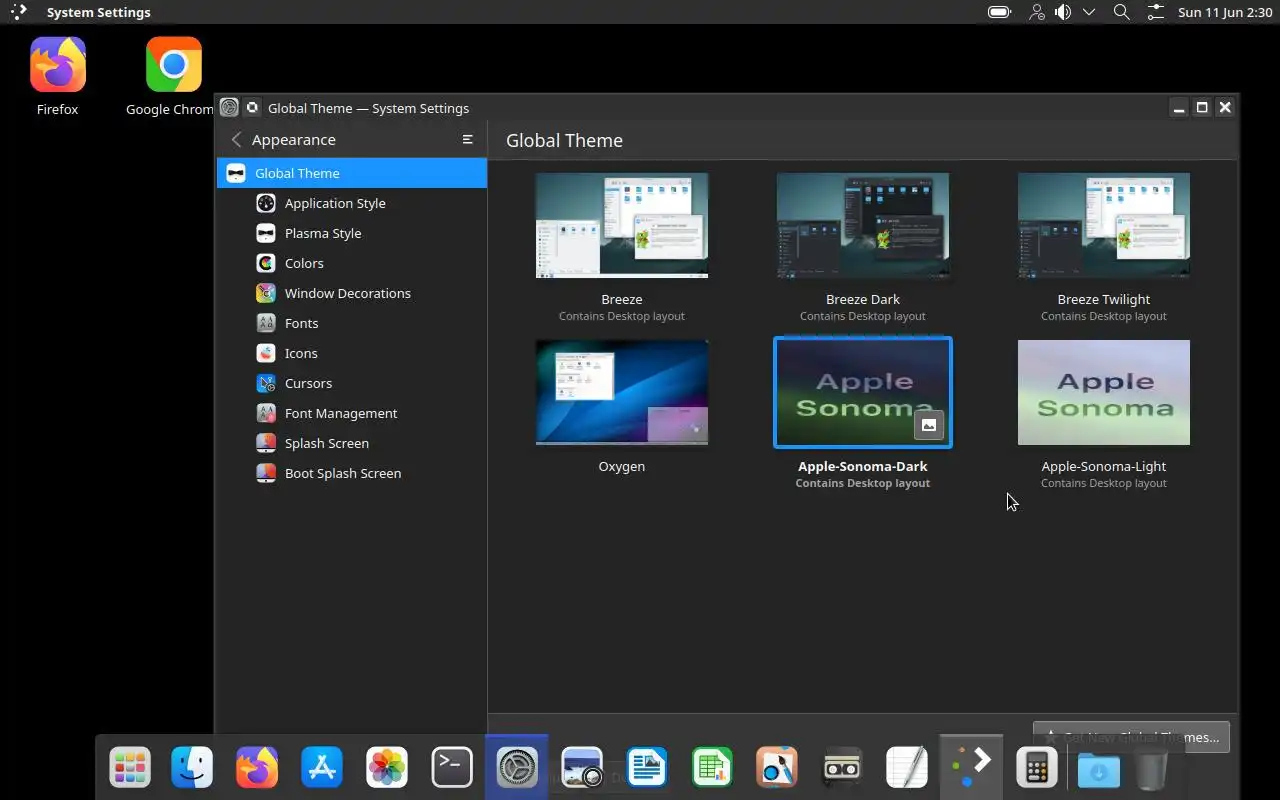Image resolution: width=1280 pixels, height=800 pixels.
Task: Open the launchpad app grid in dock
Action: pyautogui.click(x=130, y=768)
